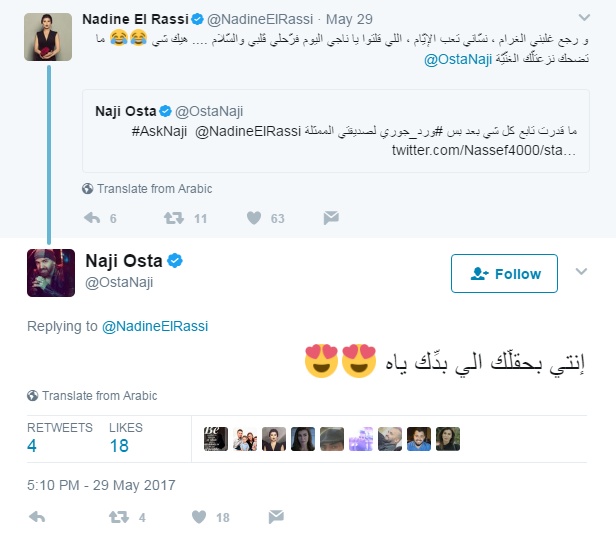This screenshot has width=616, height=550.
Task: Like Nadine El Rassi's tweet
Action: tap(254, 218)
